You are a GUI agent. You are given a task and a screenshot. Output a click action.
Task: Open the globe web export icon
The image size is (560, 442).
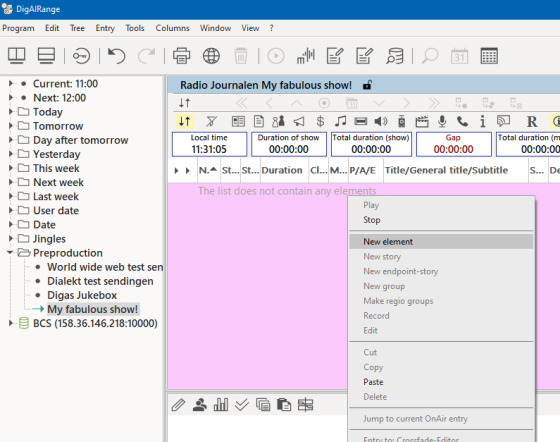pyautogui.click(x=211, y=56)
